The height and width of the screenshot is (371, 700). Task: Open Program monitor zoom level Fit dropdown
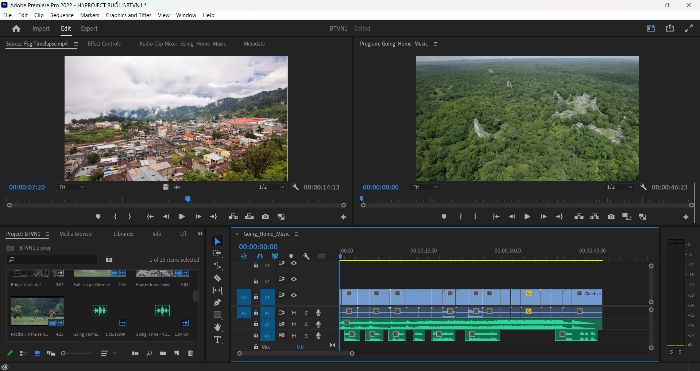pyautogui.click(x=425, y=187)
